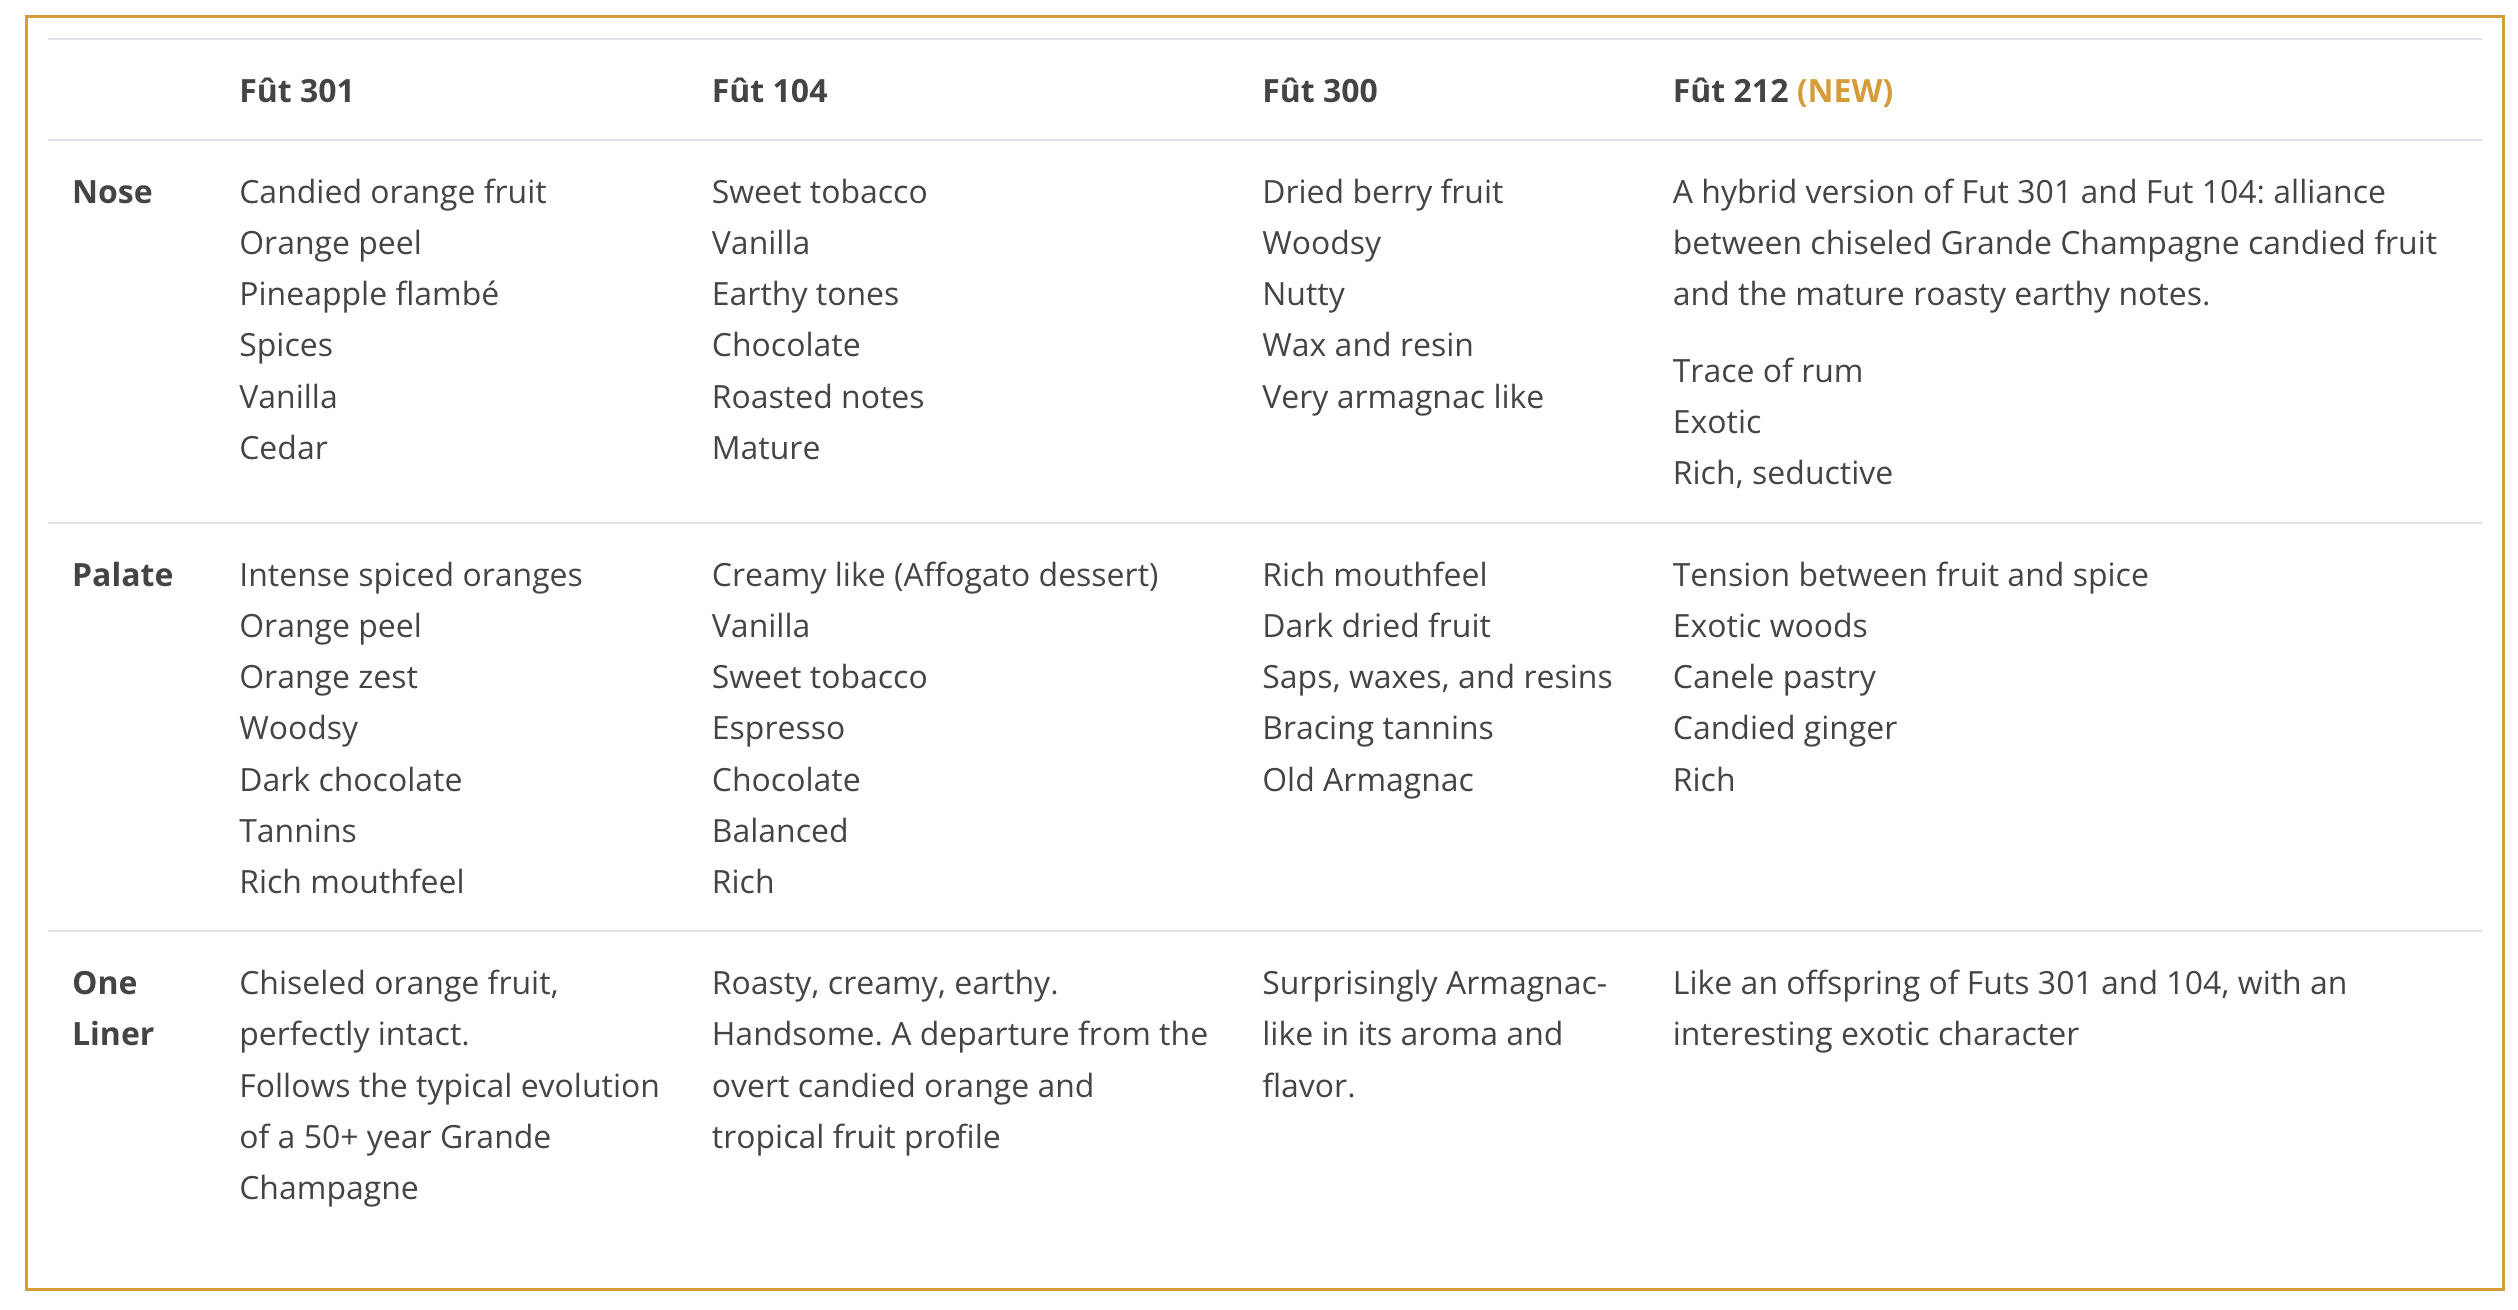
Task: Click 'Creamy like (Affogato dessert)' text
Action: click(x=934, y=575)
